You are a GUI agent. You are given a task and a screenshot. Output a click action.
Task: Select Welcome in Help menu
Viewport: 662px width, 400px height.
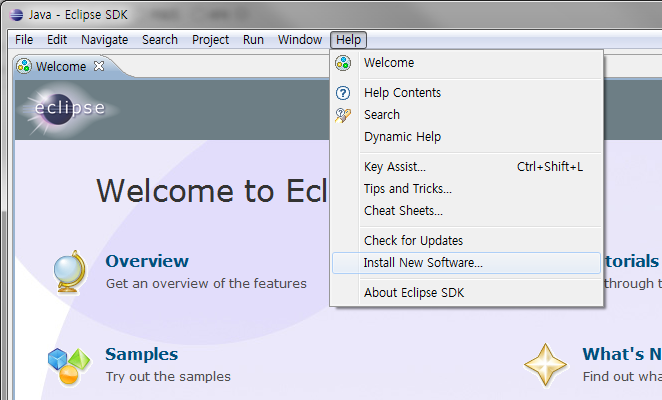[x=466, y=63]
